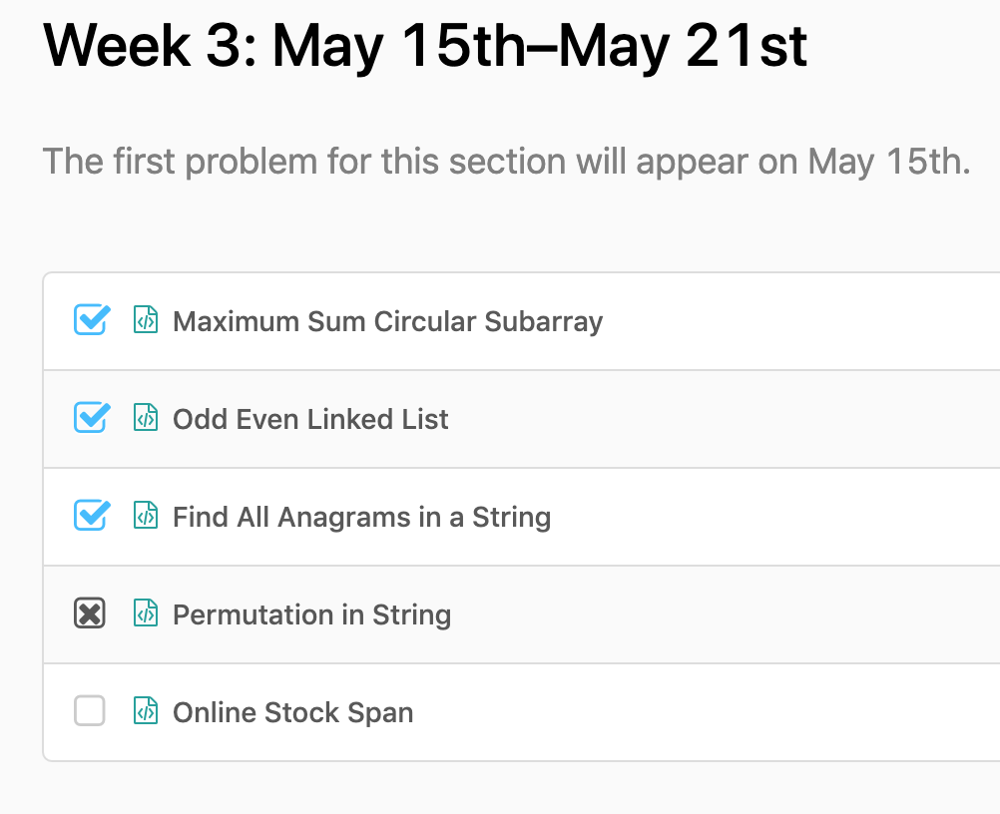1000x814 pixels.
Task: Open the Online Stock Span problem
Action: pos(293,713)
